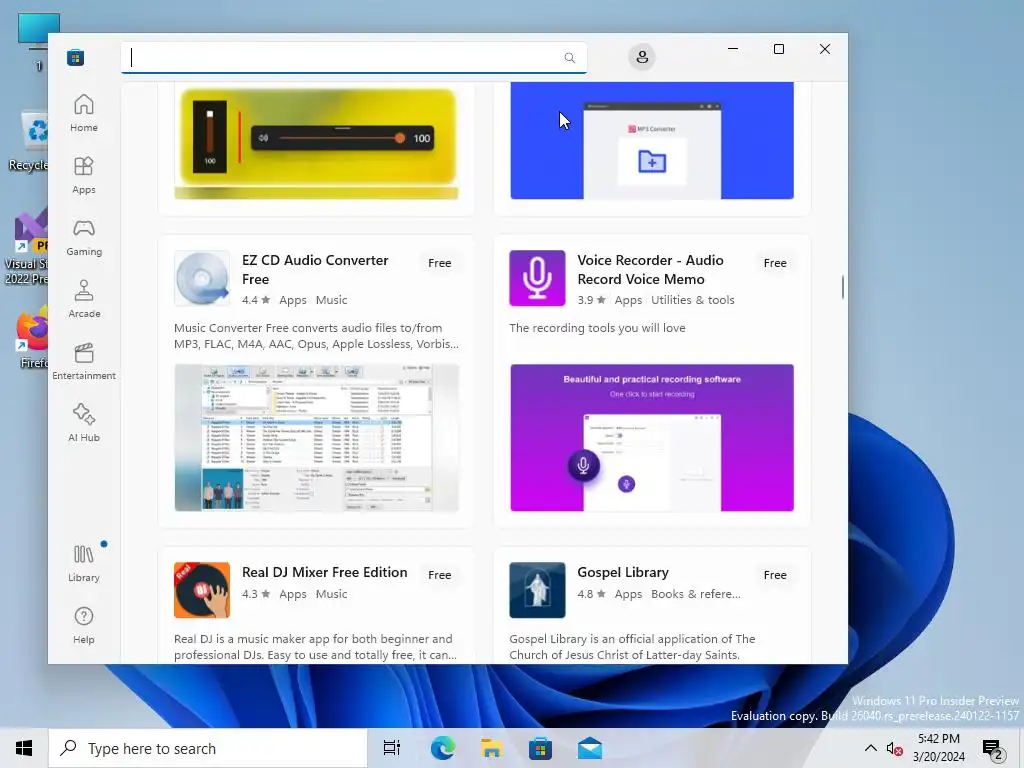Click the Real DJ music maker description text
1024x768 pixels.
tap(315, 647)
